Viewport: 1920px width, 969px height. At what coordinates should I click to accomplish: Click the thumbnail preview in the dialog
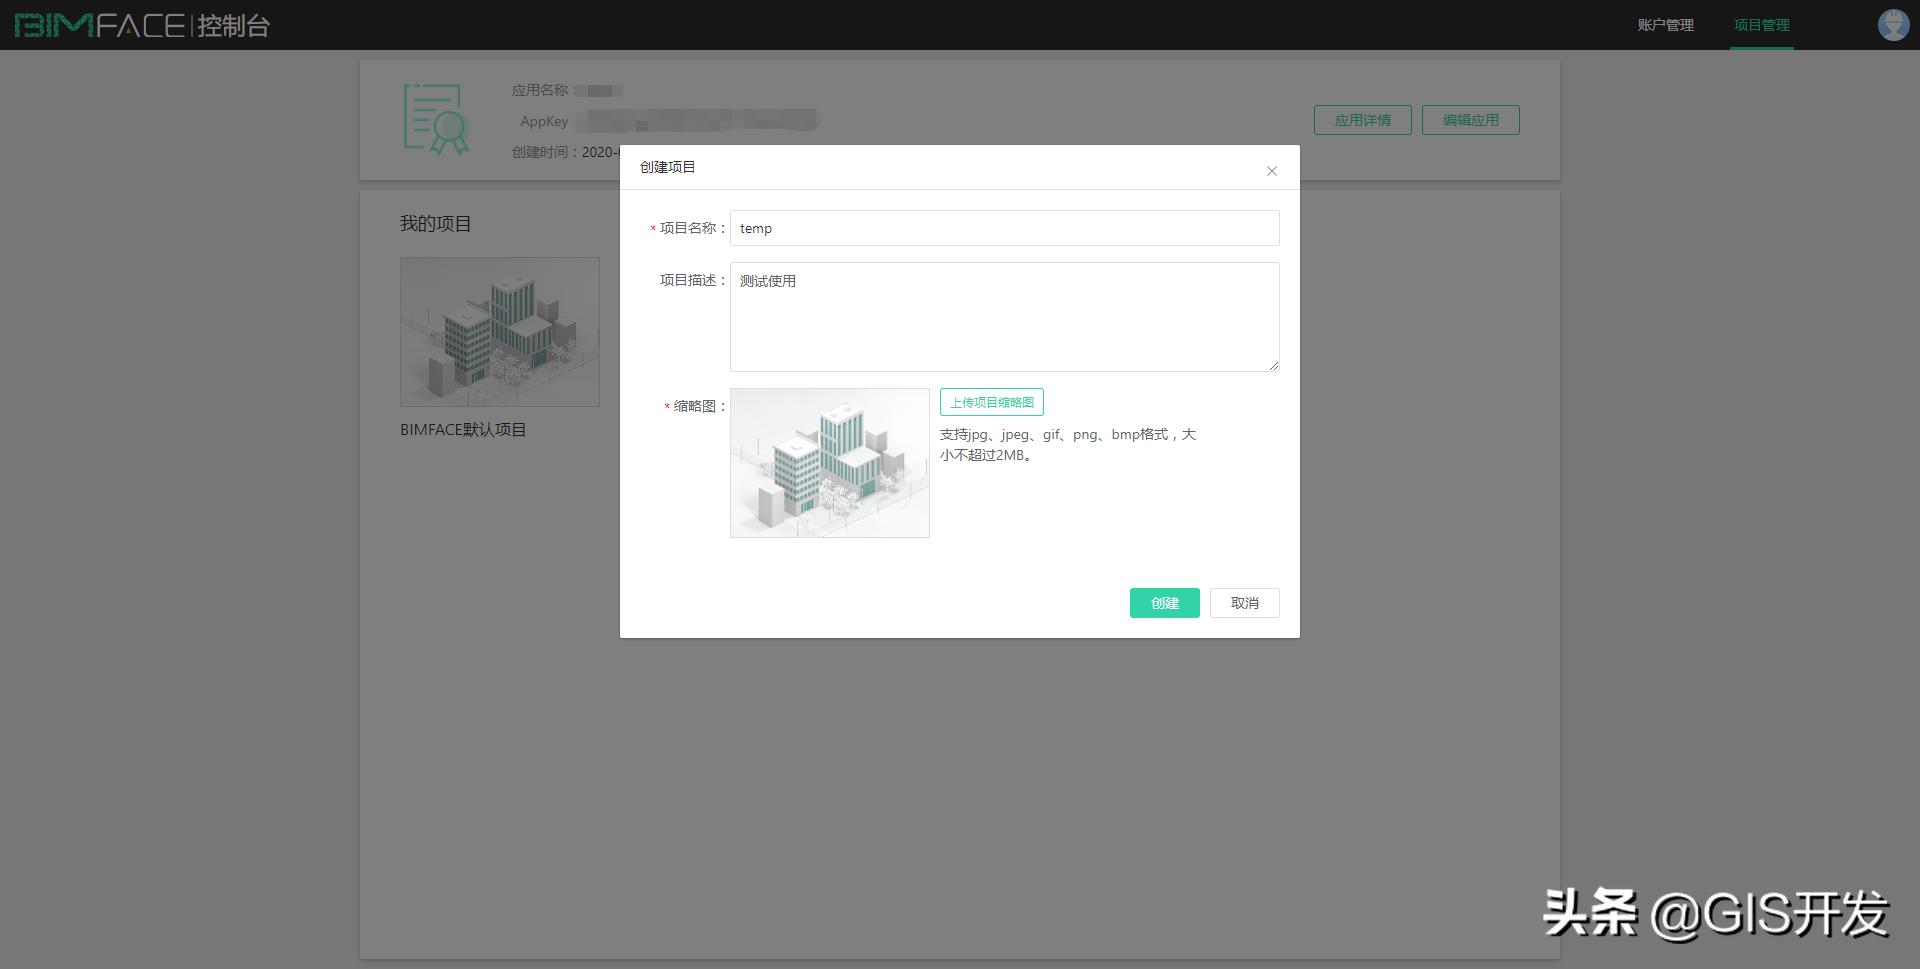click(829, 461)
